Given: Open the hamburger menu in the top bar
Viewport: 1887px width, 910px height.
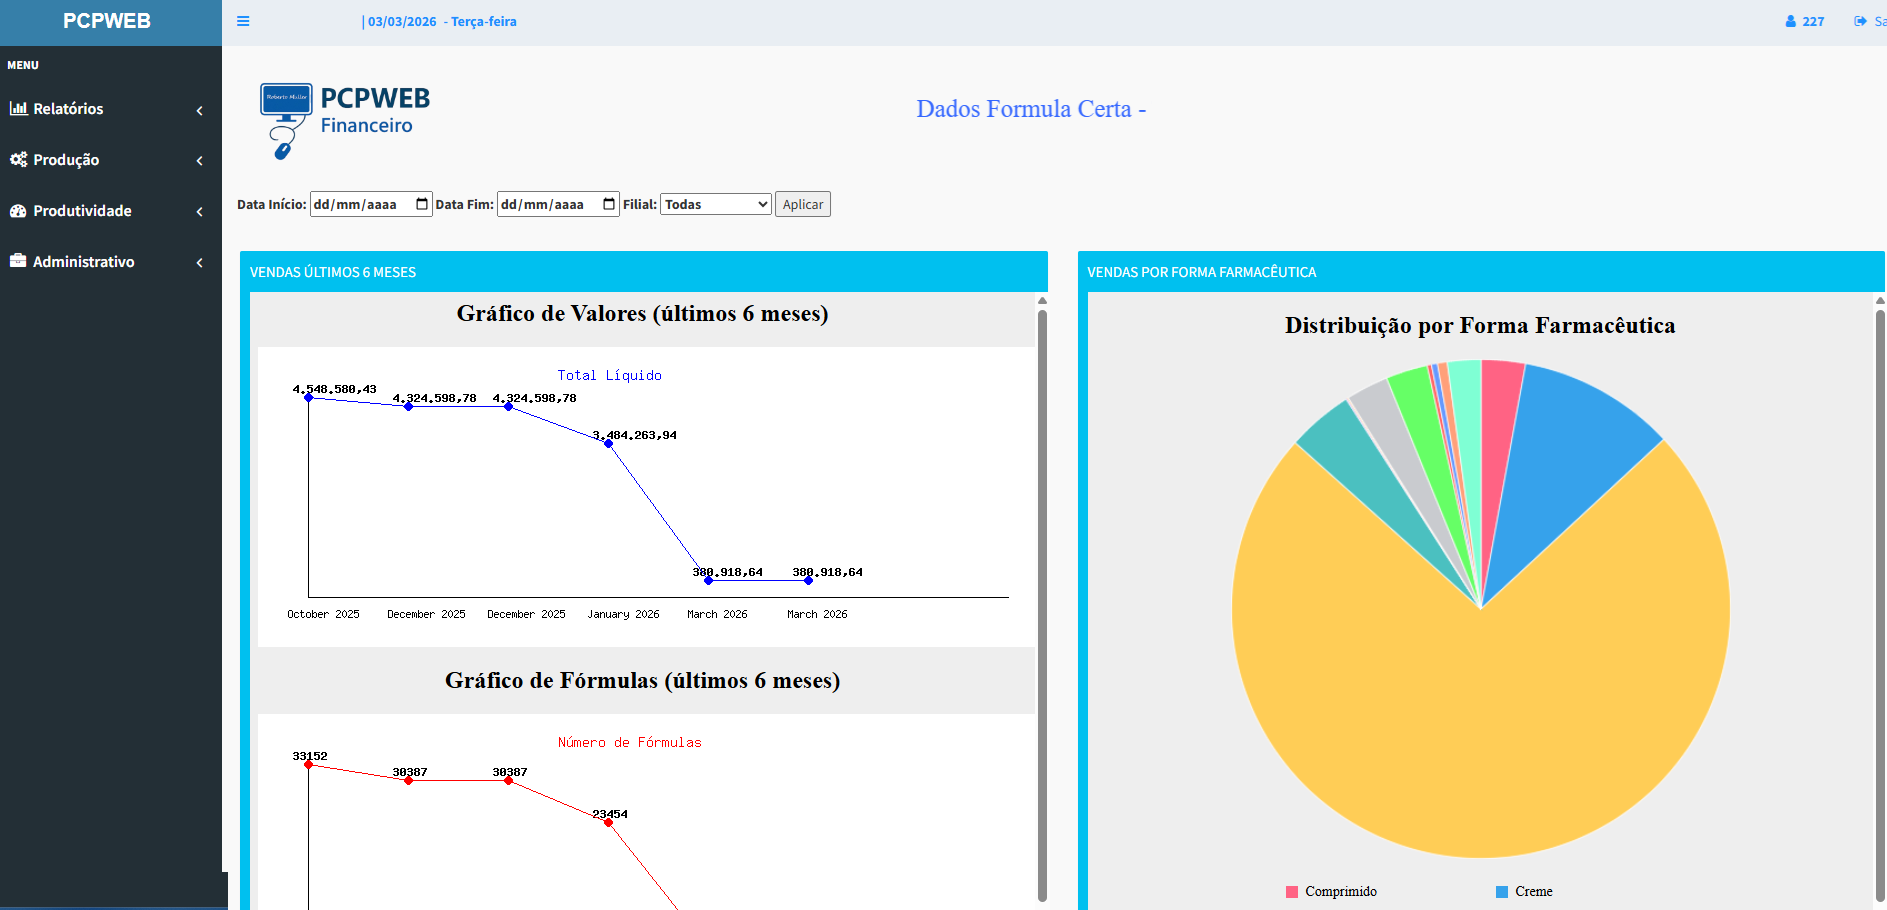Looking at the screenshot, I should [243, 20].
